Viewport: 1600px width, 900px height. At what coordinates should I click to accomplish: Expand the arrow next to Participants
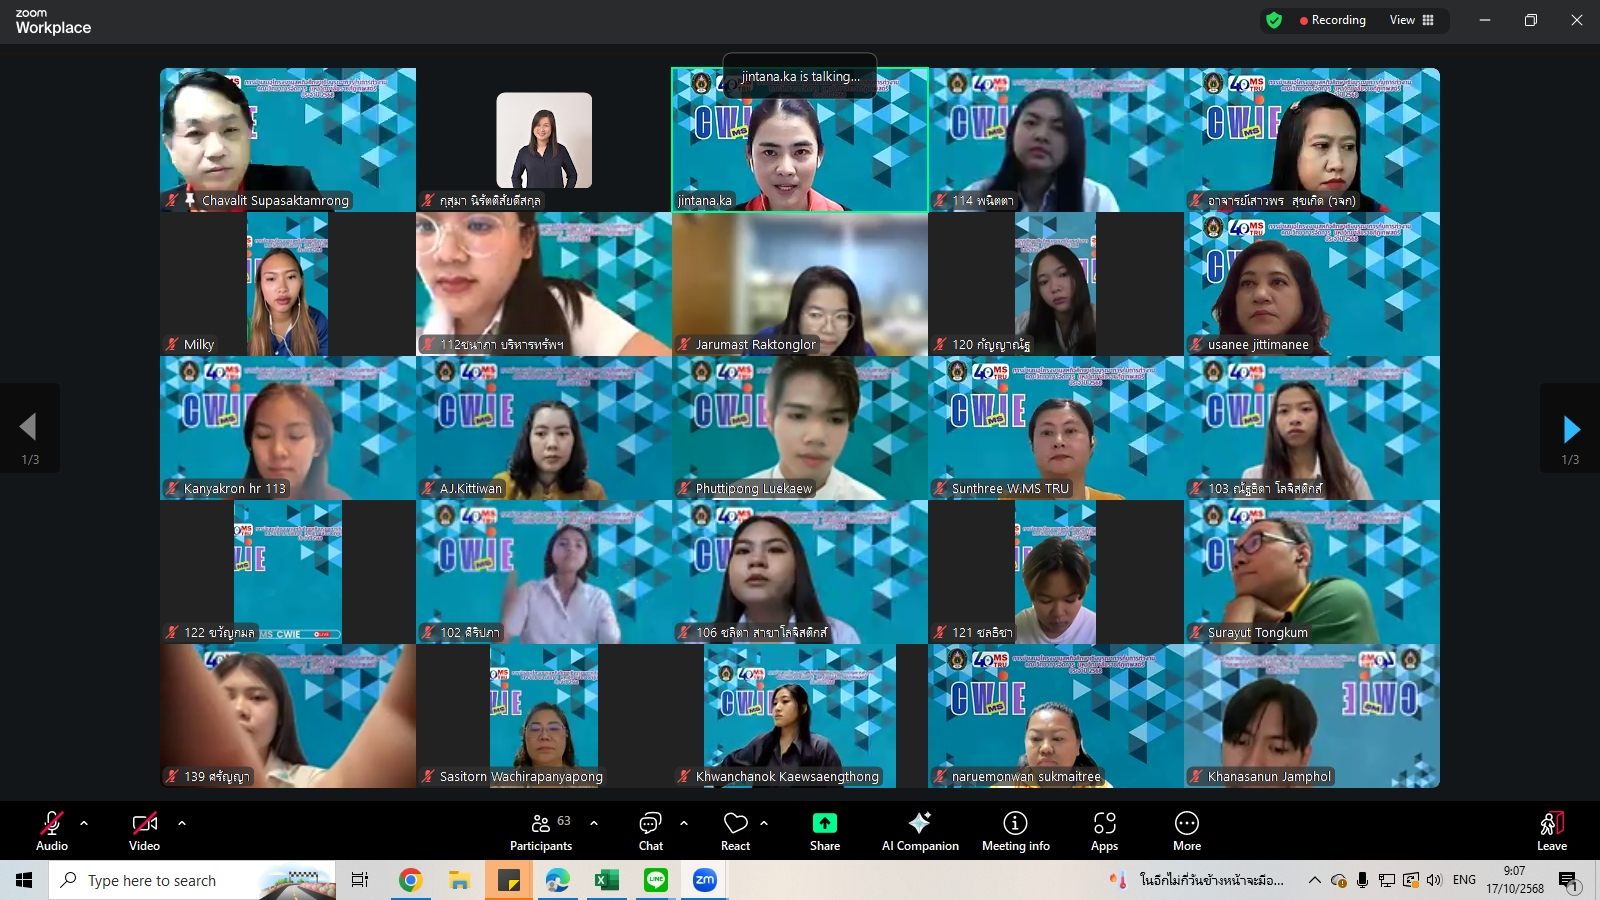[x=594, y=823]
